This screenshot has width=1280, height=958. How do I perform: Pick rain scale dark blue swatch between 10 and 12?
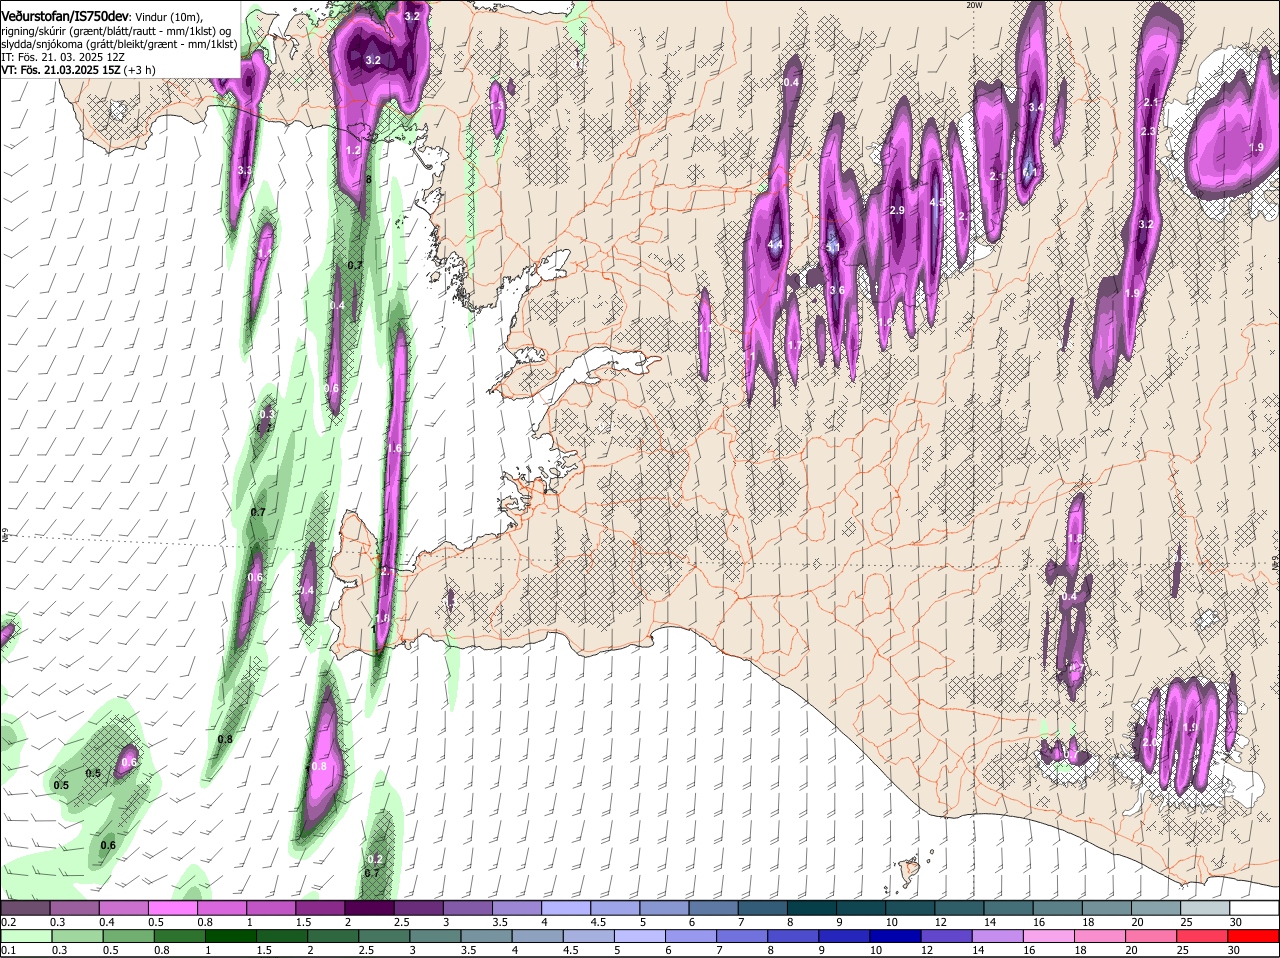coord(898,936)
